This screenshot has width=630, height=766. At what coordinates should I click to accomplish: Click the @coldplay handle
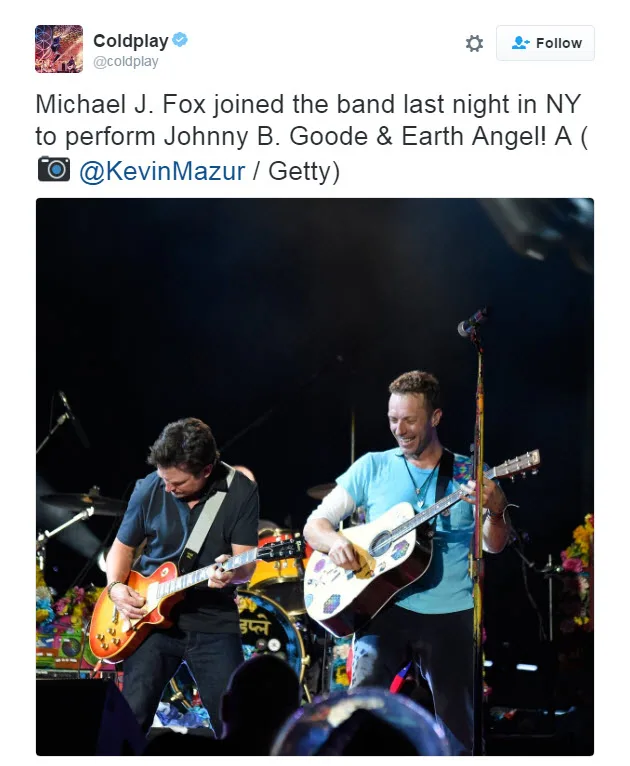126,62
